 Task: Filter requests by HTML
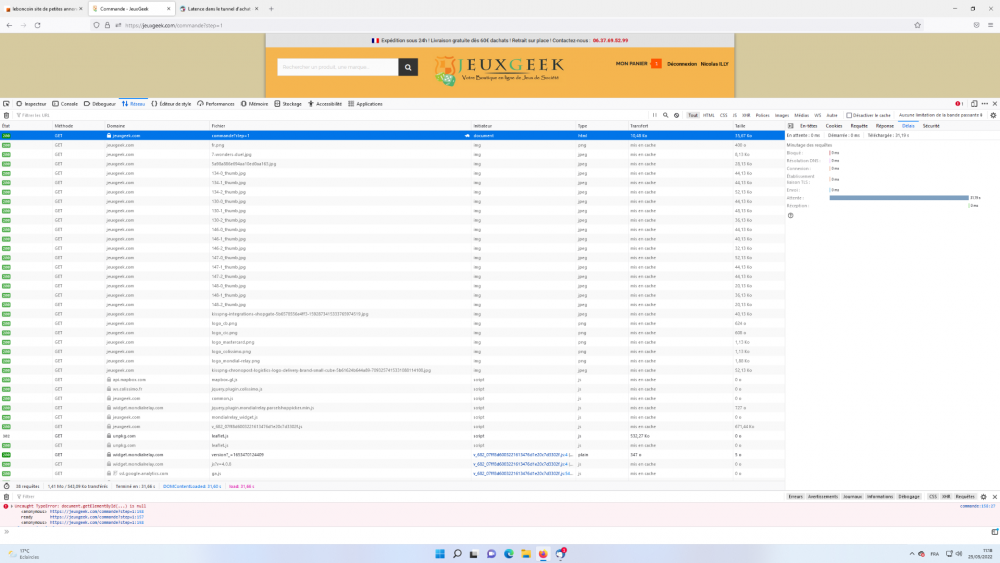[x=709, y=115]
